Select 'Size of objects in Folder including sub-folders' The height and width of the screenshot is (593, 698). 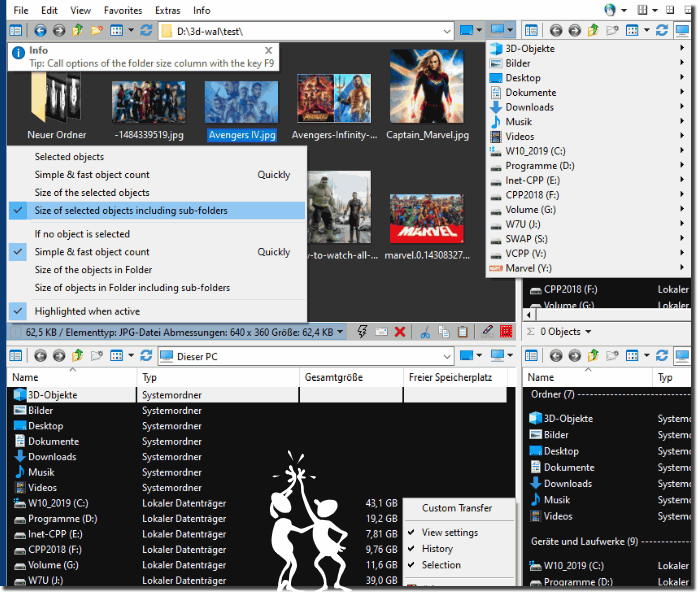tap(157, 288)
